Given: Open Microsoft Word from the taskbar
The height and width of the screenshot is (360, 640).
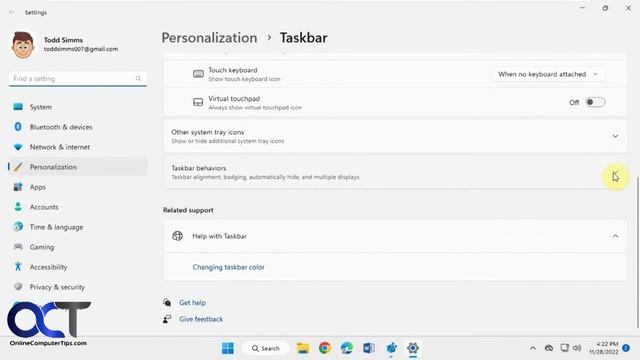Looking at the screenshot, I should pos(369,348).
